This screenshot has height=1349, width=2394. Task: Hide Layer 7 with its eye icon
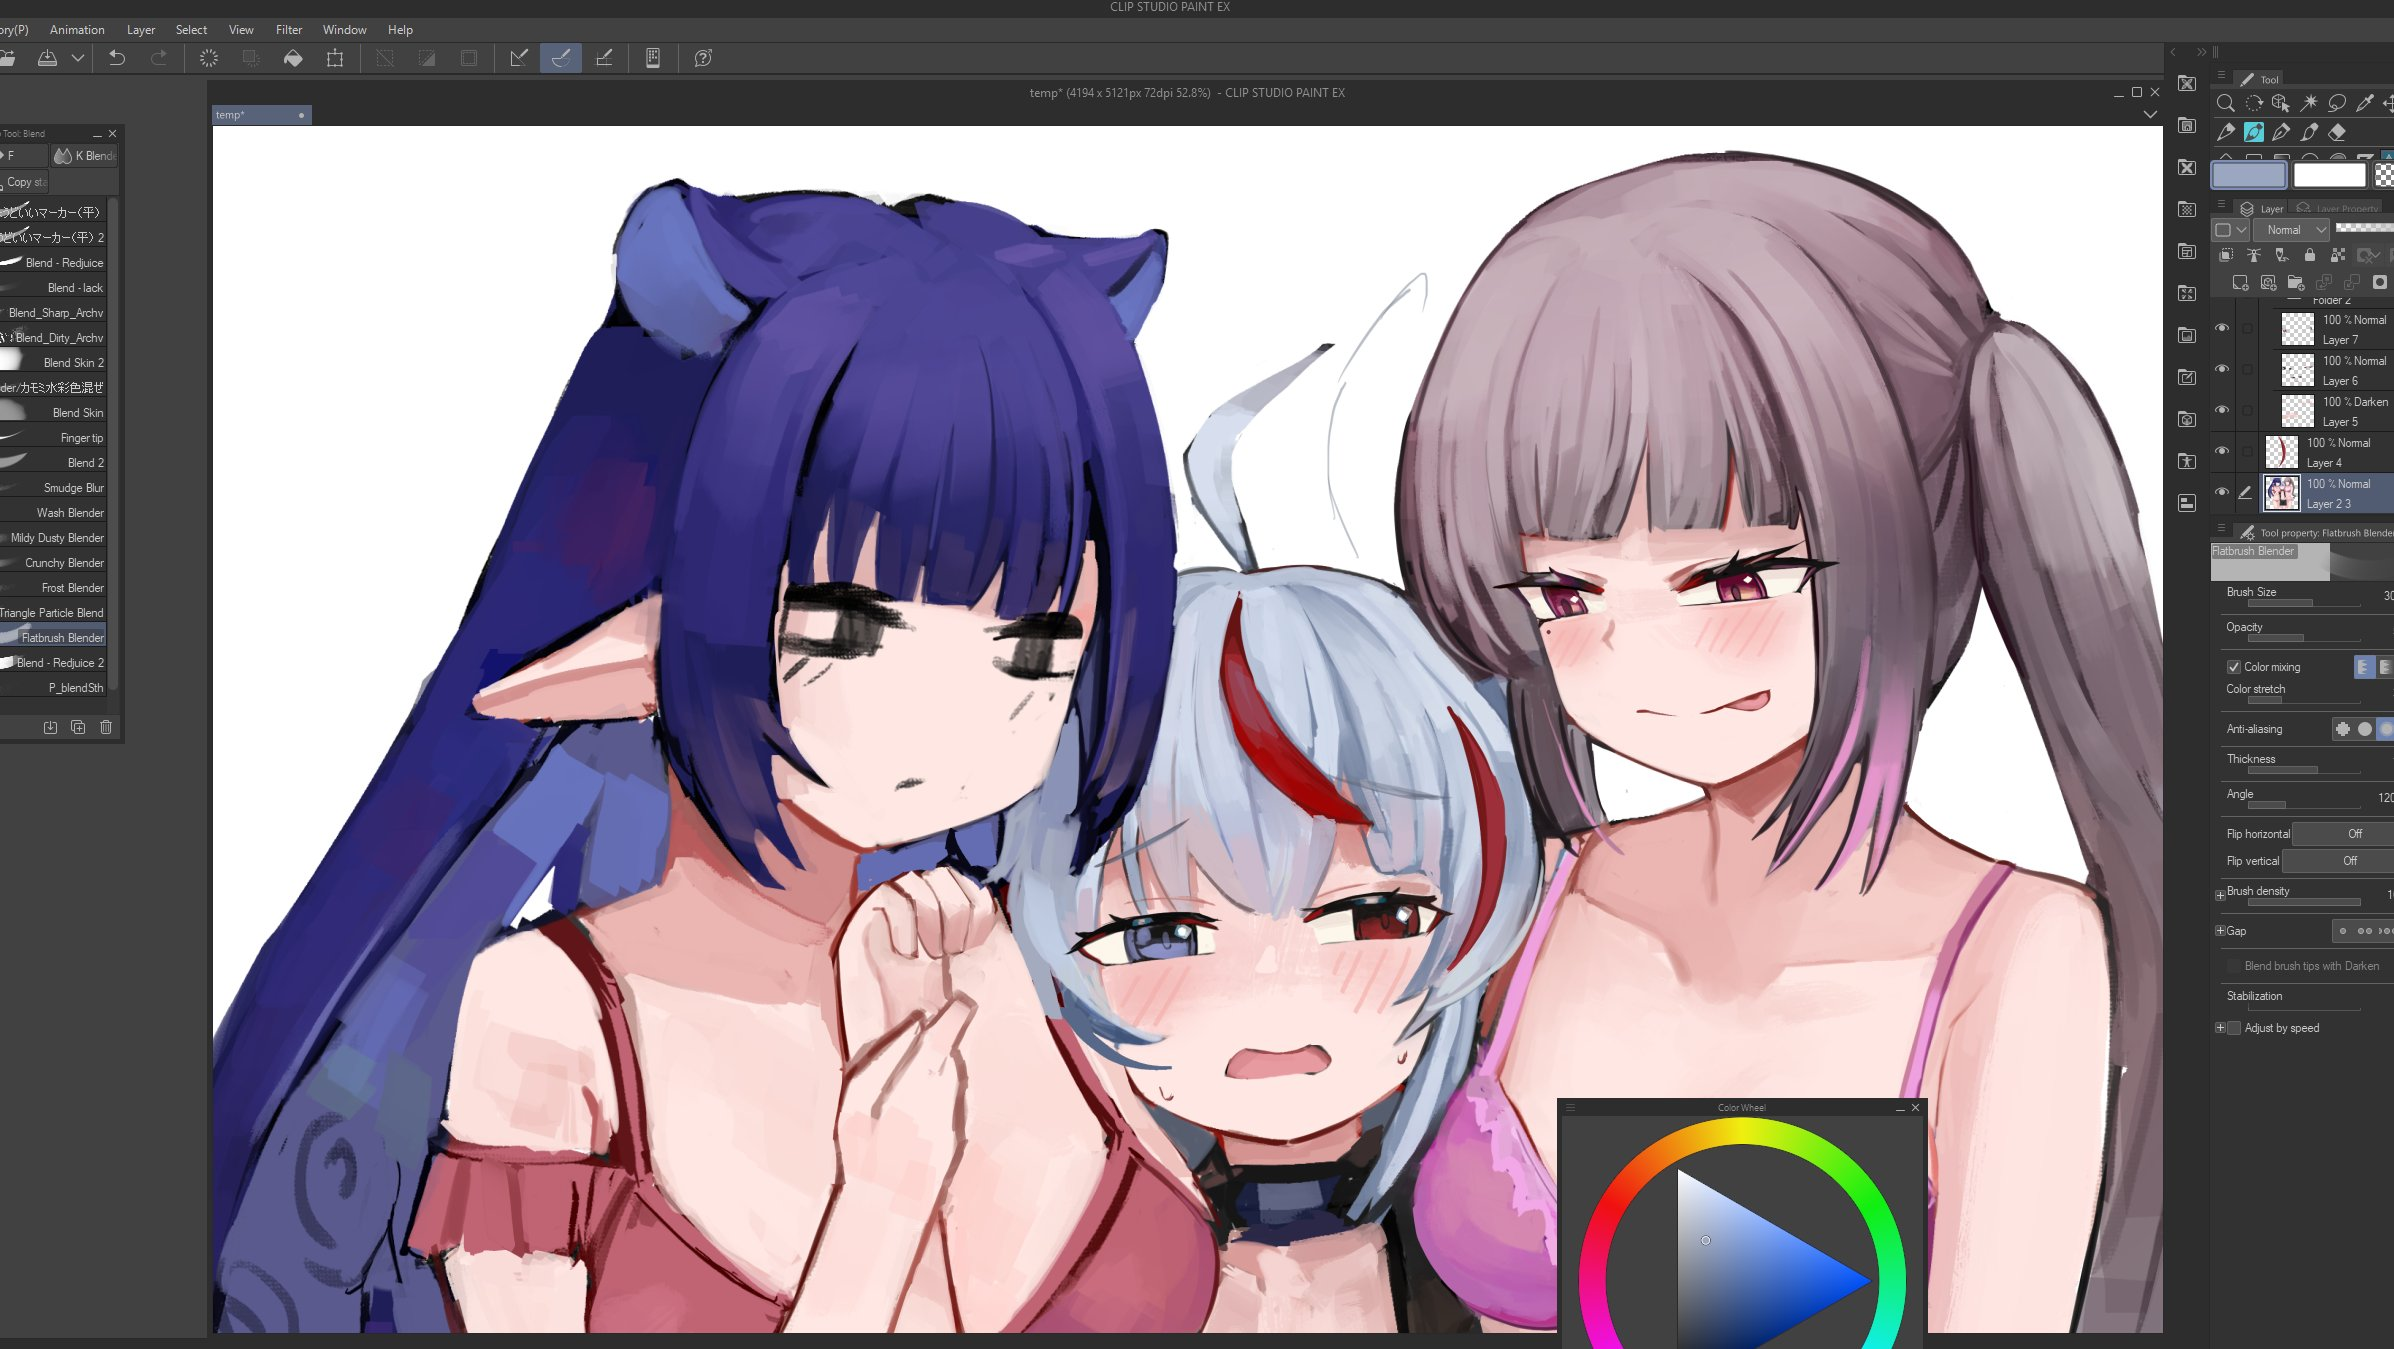coord(2222,328)
